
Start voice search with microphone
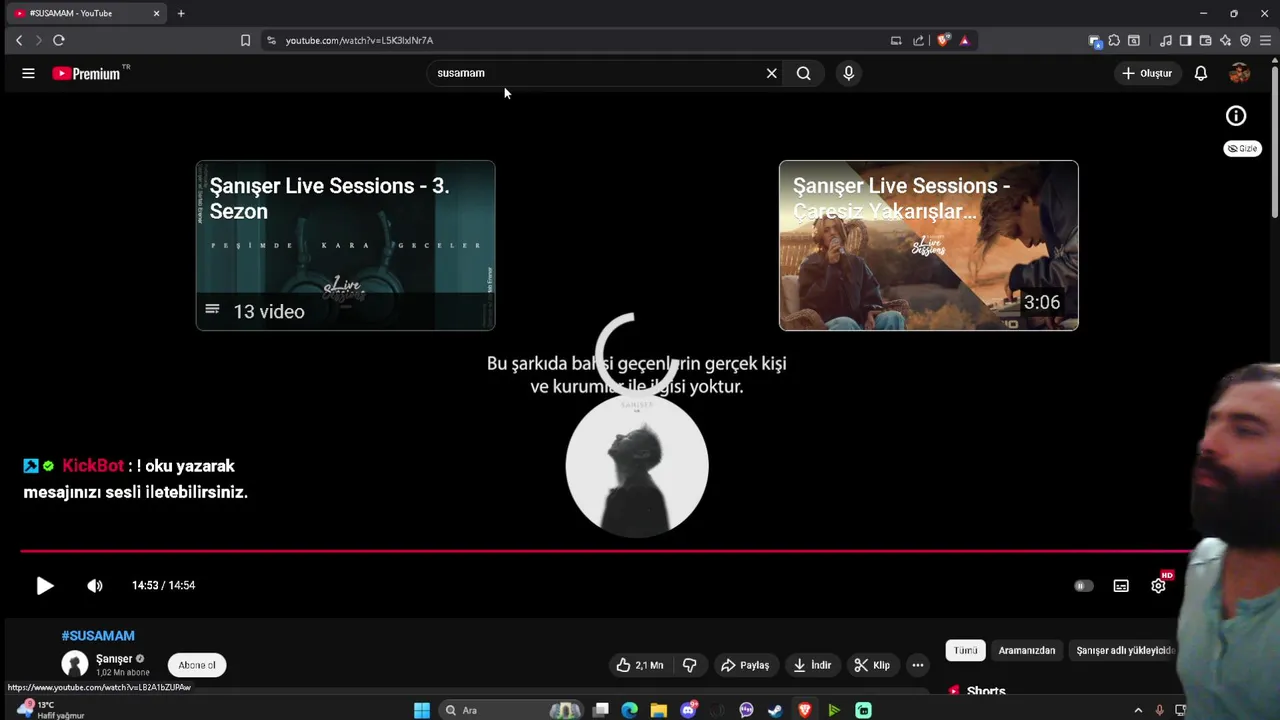(848, 73)
